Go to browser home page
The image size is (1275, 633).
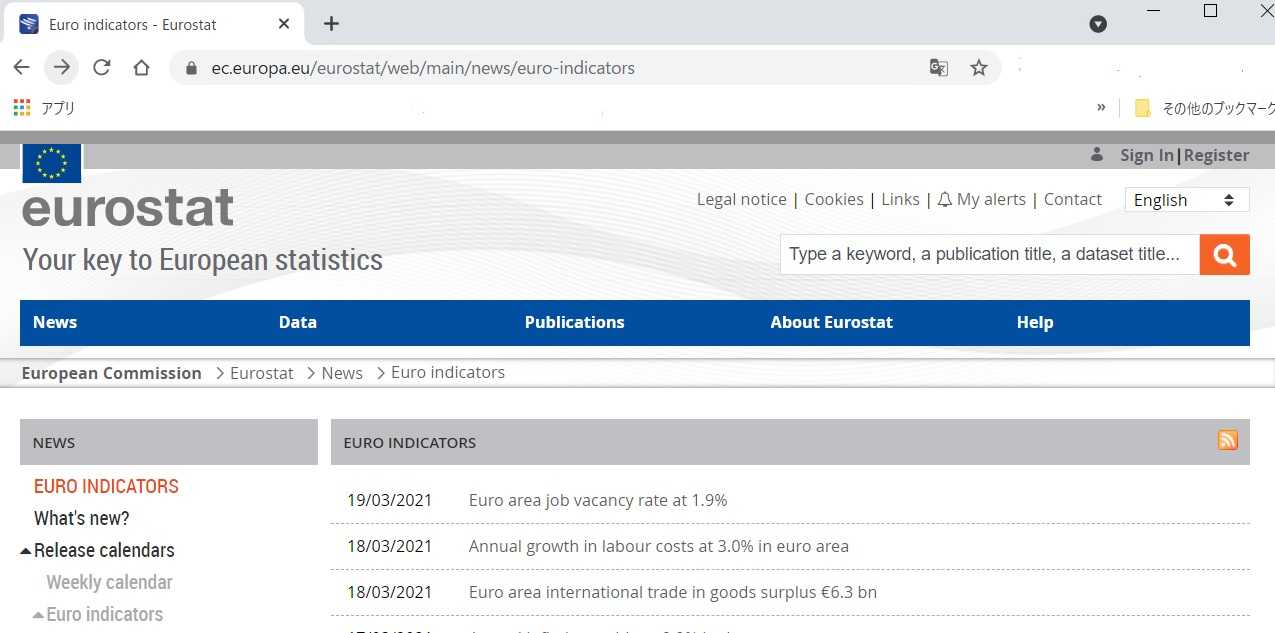141,68
